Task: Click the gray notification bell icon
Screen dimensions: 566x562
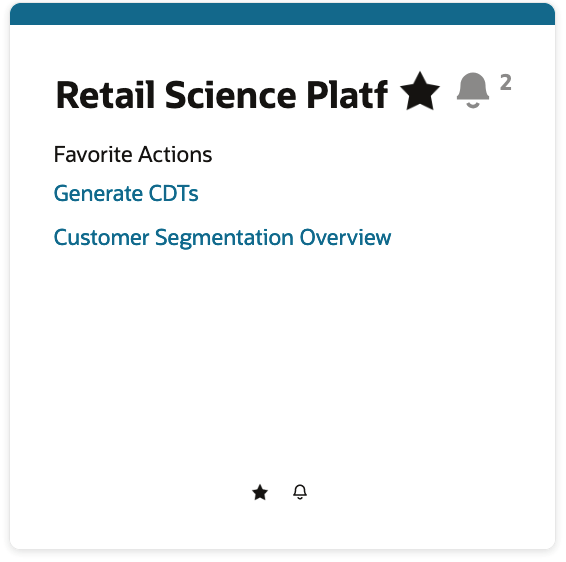Action: (x=473, y=90)
